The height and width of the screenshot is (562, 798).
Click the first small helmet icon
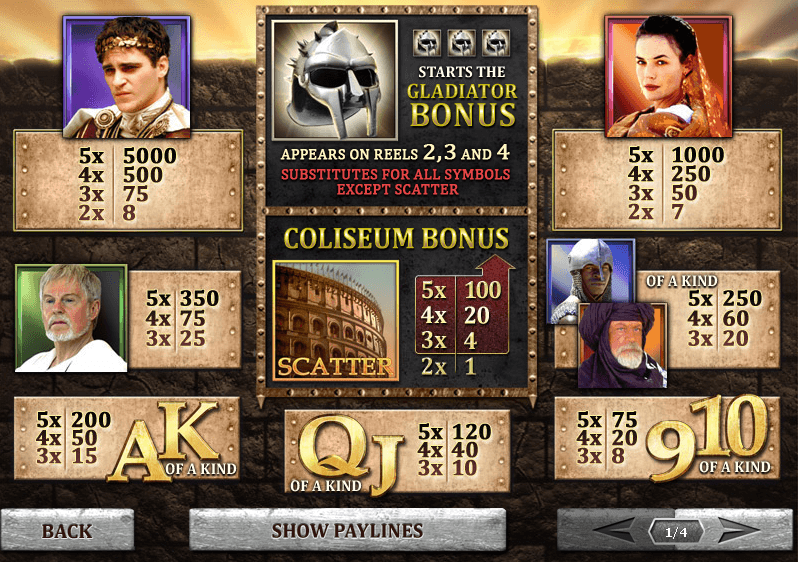[x=427, y=43]
